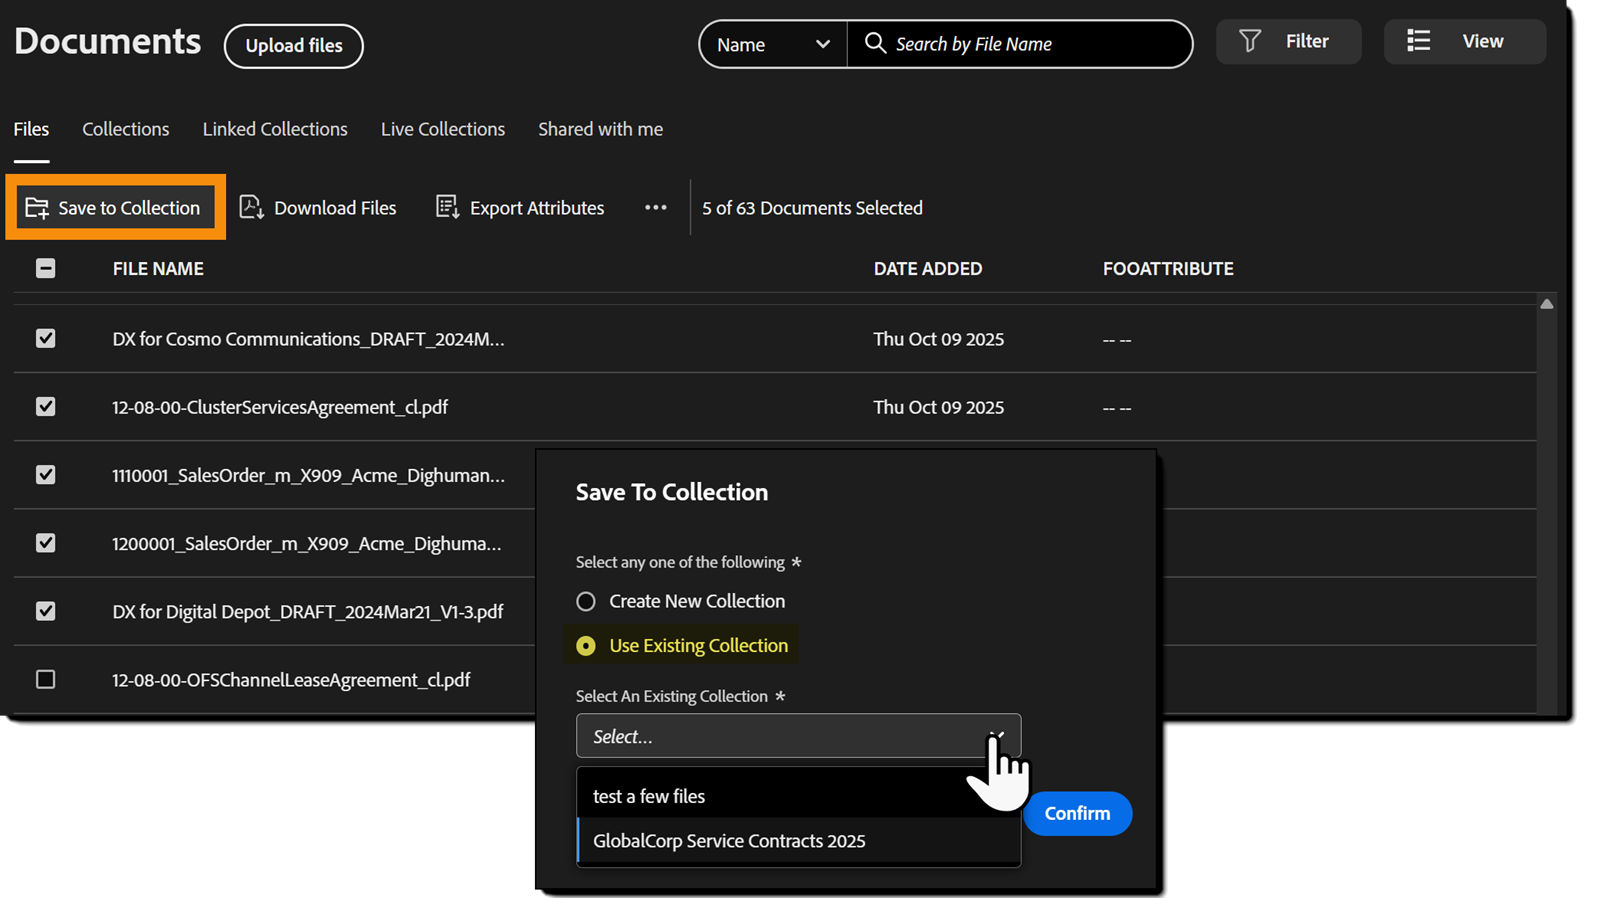Click the View list icon

(1418, 41)
